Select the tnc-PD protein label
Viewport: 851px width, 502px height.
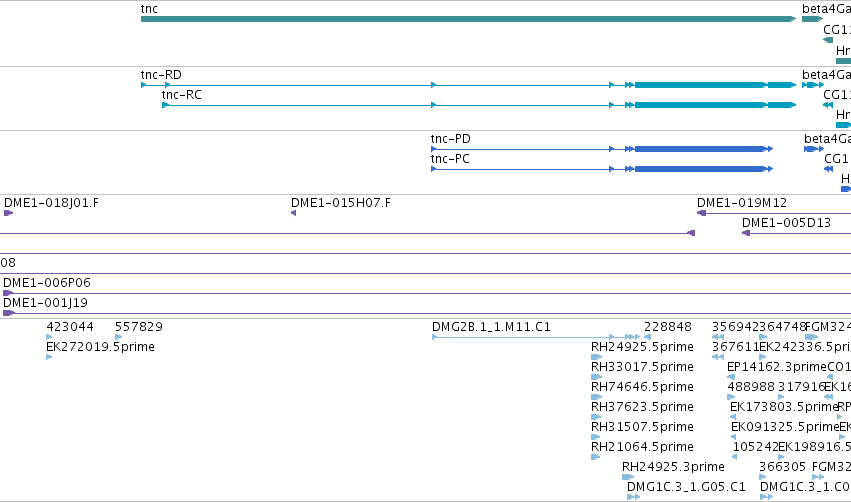450,139
